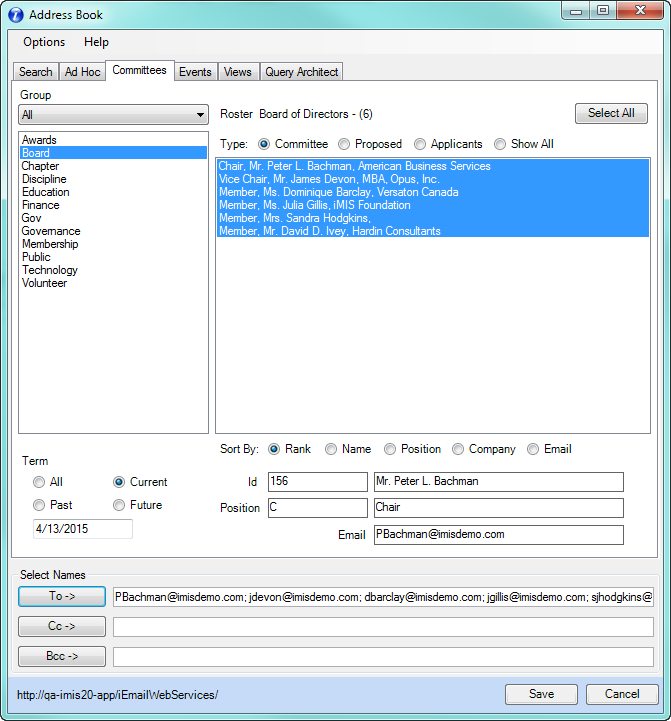671x721 pixels.
Task: Click the Address Book title bar icon
Action: click(16, 15)
